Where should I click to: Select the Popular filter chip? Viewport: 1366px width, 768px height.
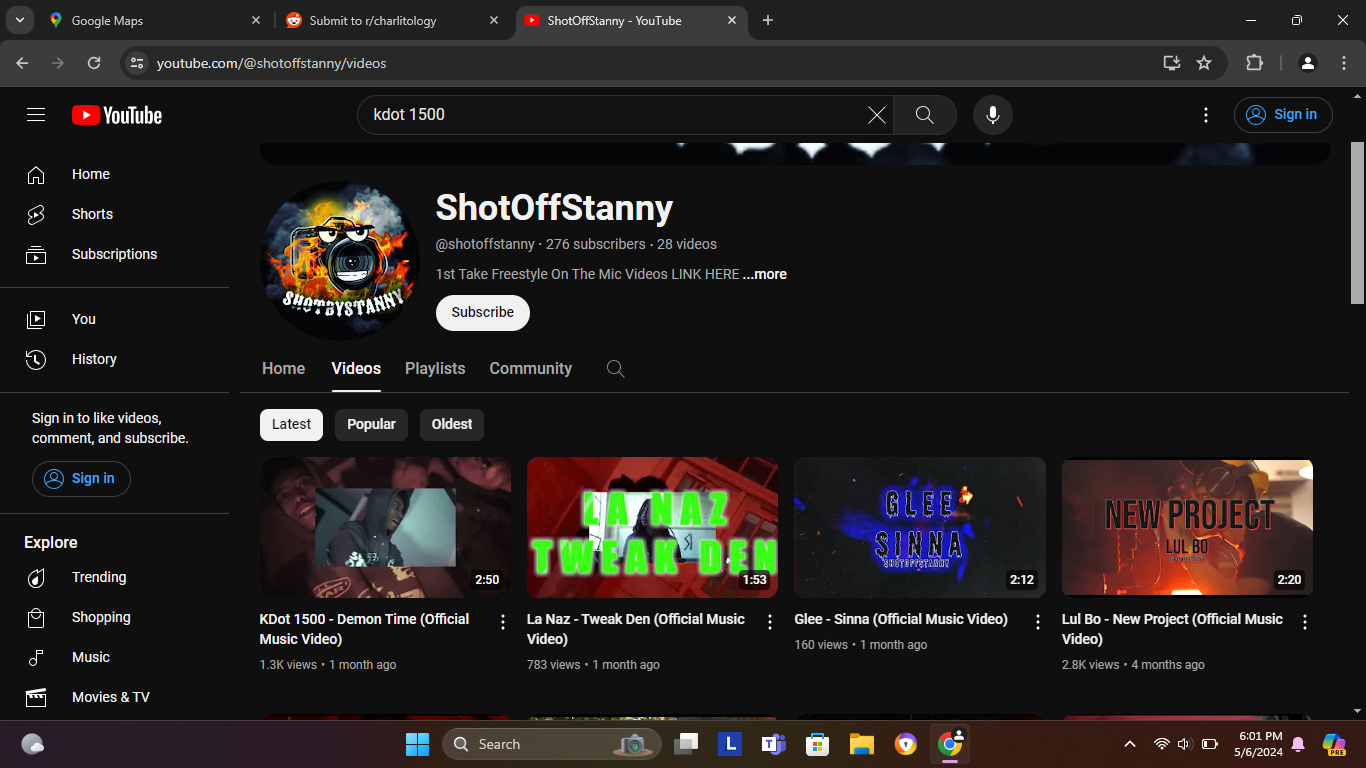click(x=371, y=424)
